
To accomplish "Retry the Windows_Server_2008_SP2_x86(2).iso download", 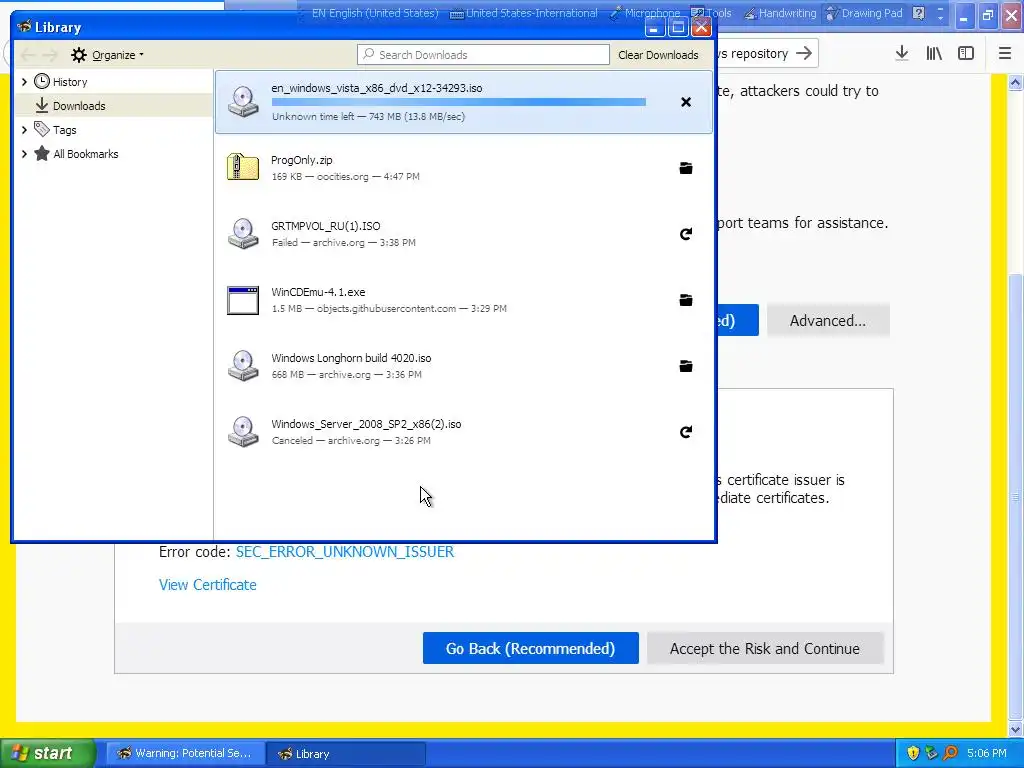I will pyautogui.click(x=686, y=432).
